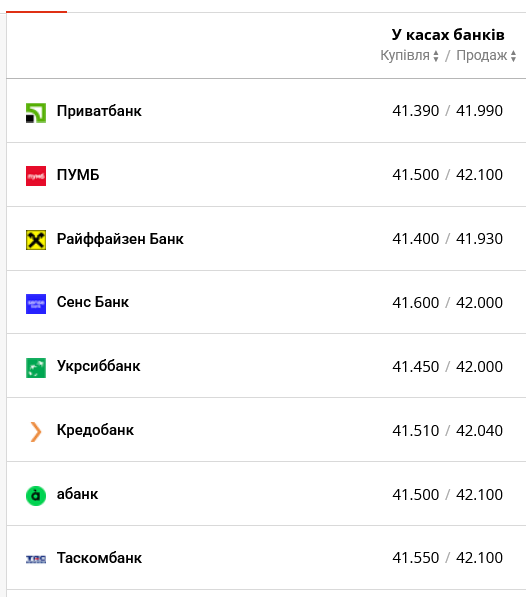Viewport: 526px width, 597px height.
Task: Sort banks by Купівля rate arrows
Action: pyautogui.click(x=436, y=56)
